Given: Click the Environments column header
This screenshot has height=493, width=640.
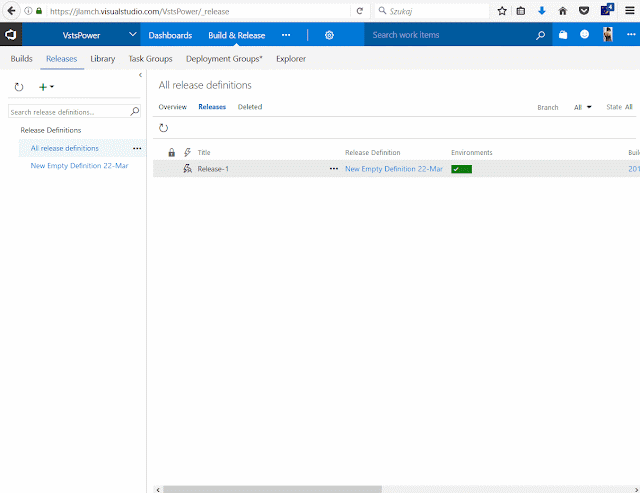Looking at the screenshot, I should click(472, 153).
